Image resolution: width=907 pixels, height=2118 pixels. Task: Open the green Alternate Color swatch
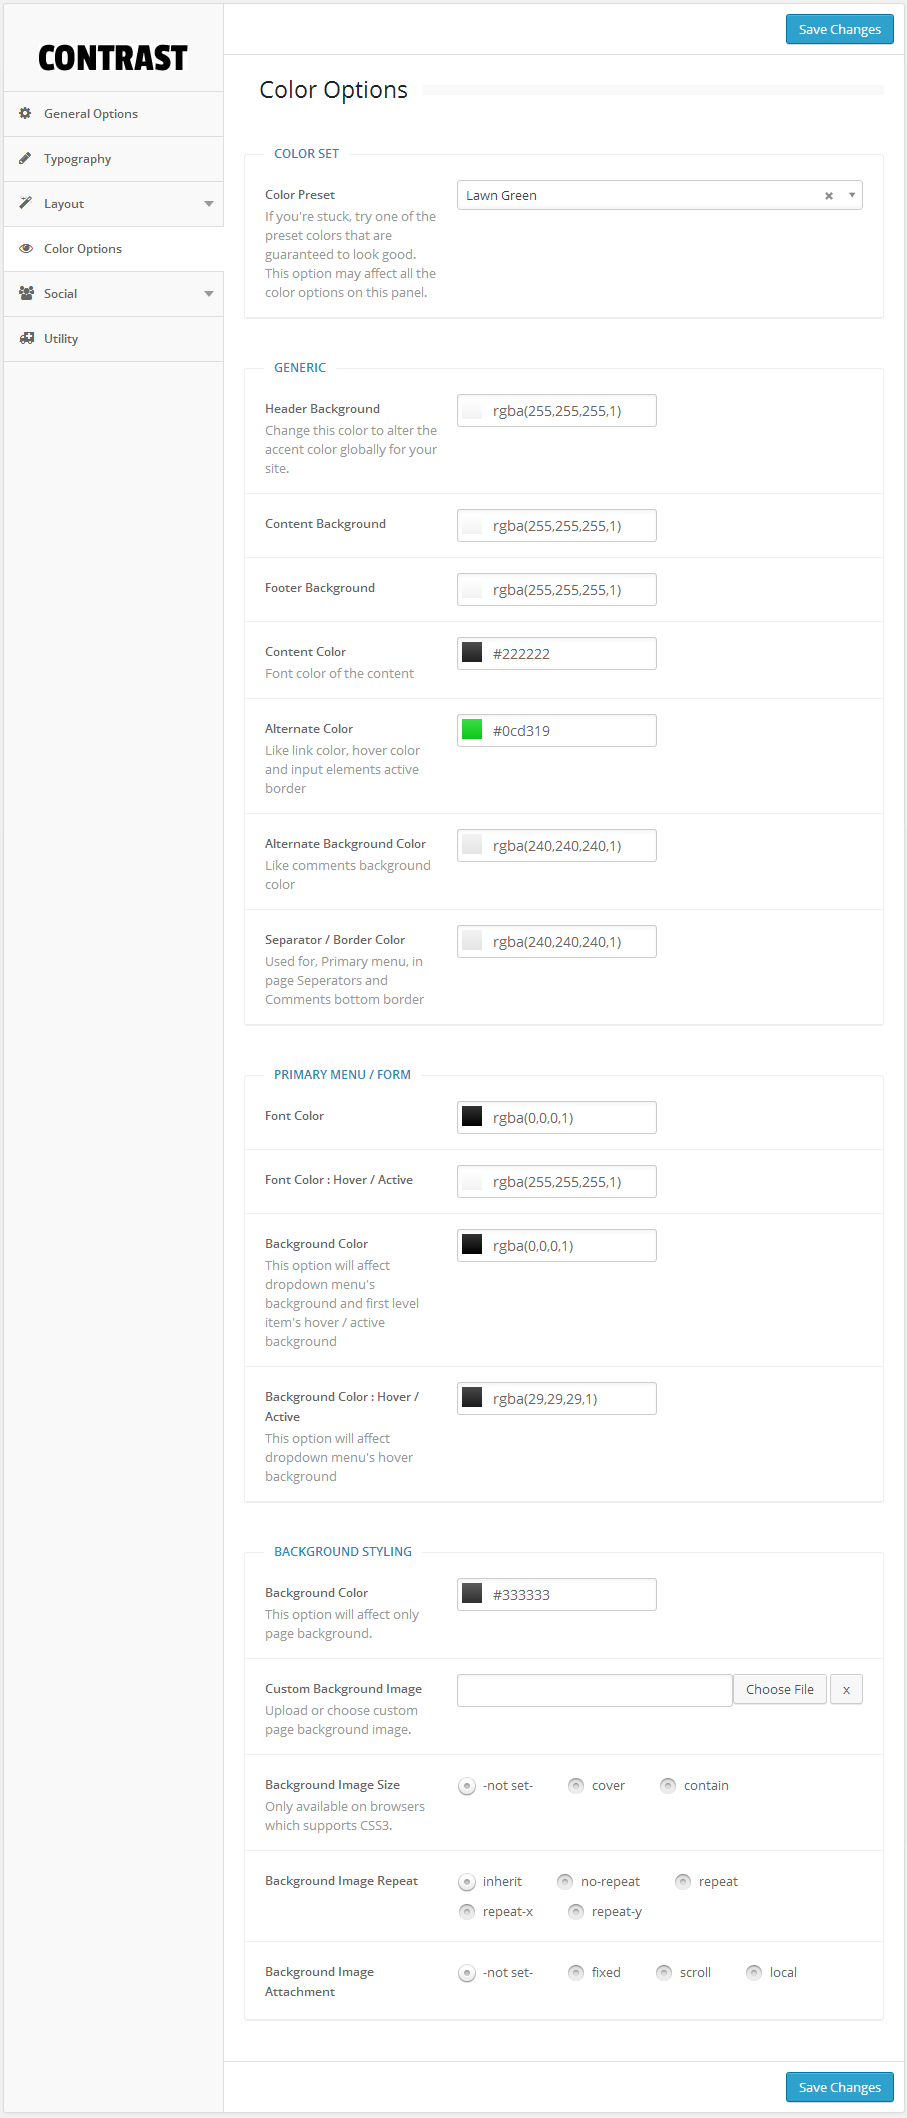point(472,730)
